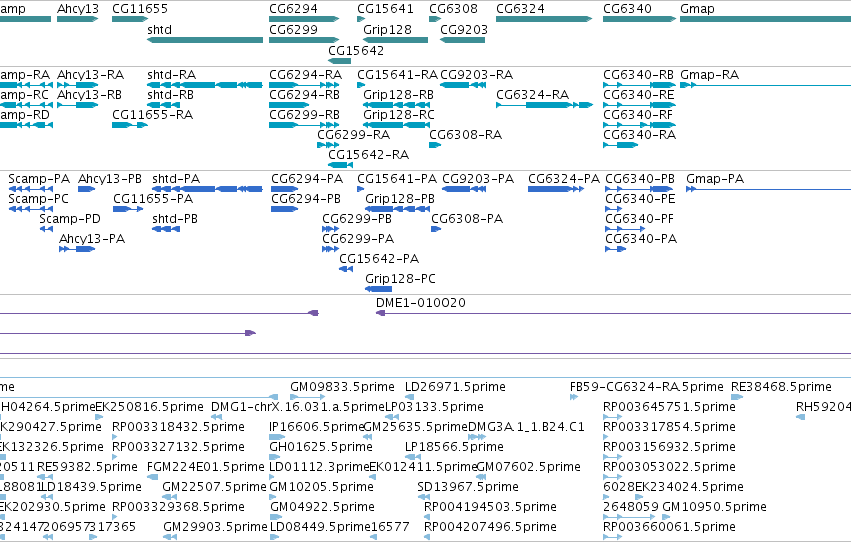851x542 pixels.
Task: Select transcript CG6299-RB label
Action: click(304, 115)
